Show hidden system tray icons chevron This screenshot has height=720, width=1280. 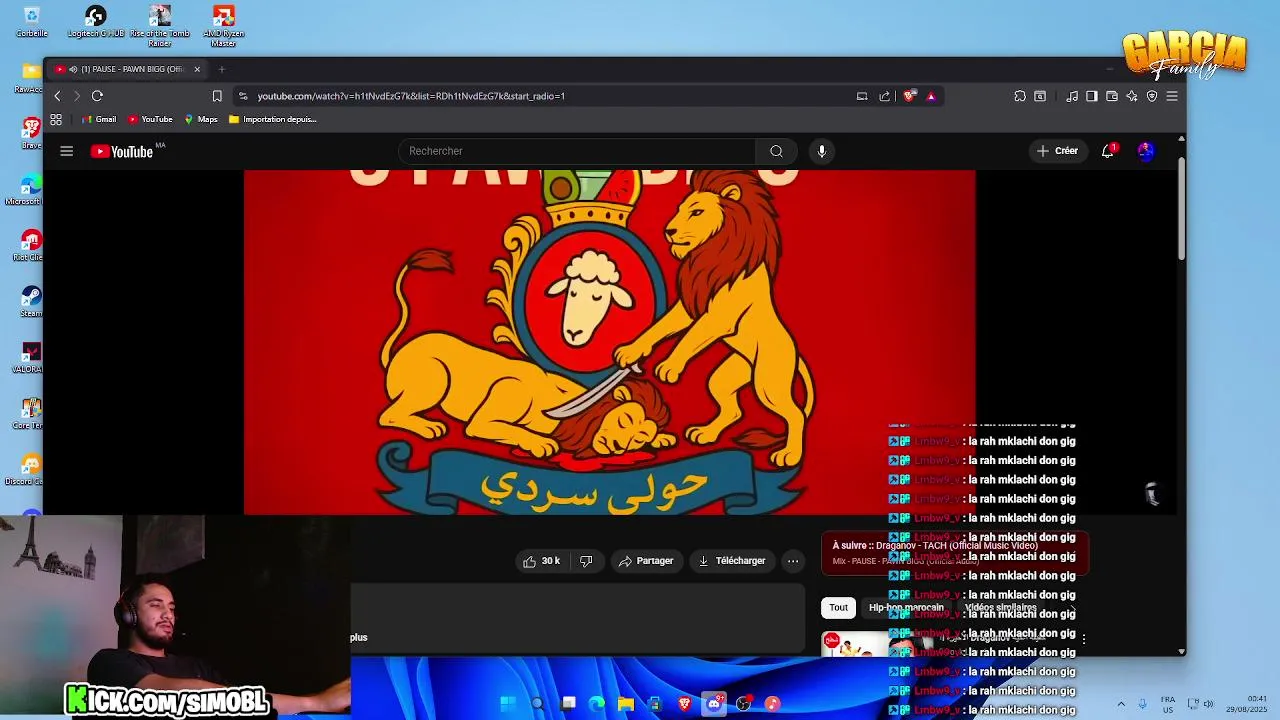(x=1120, y=704)
